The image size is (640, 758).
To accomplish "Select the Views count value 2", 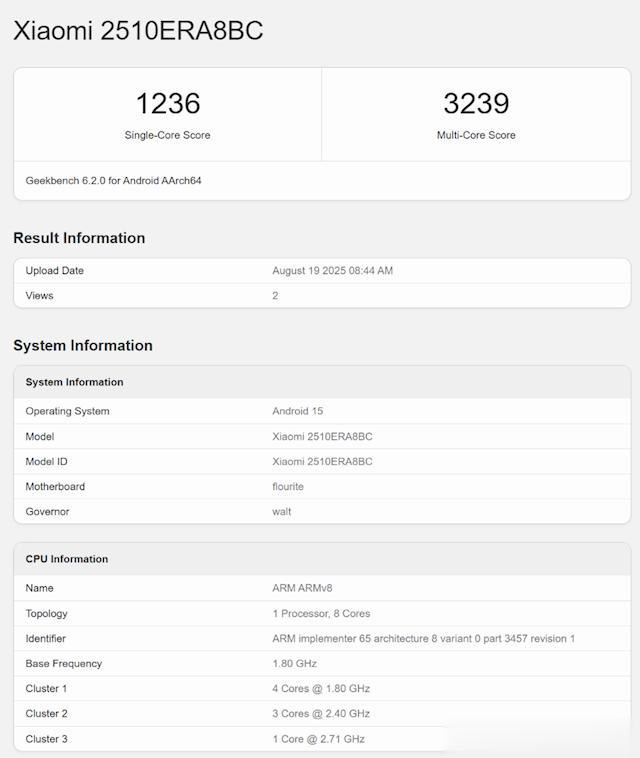I will [275, 296].
